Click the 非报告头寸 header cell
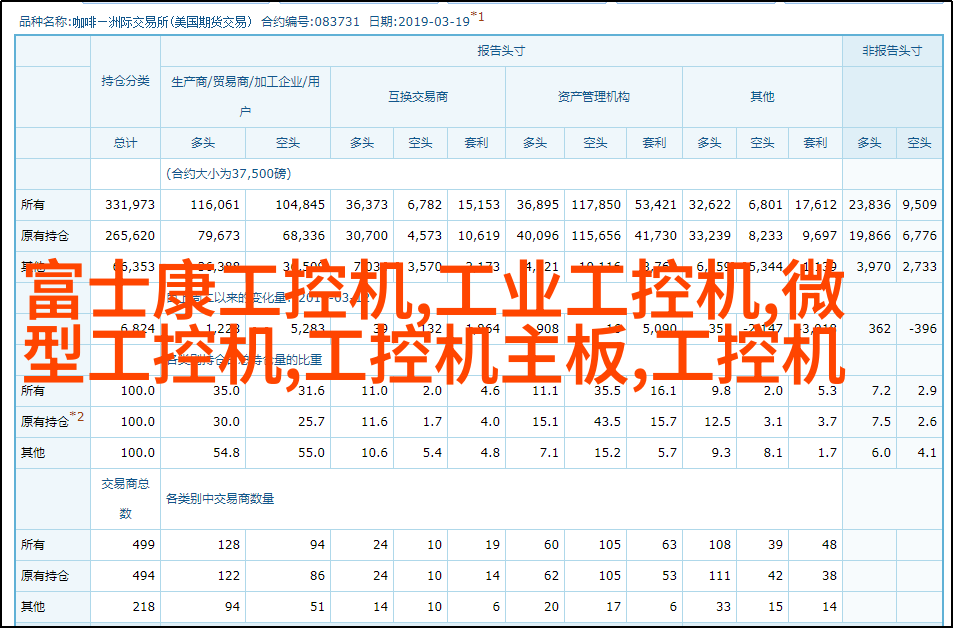 (892, 51)
